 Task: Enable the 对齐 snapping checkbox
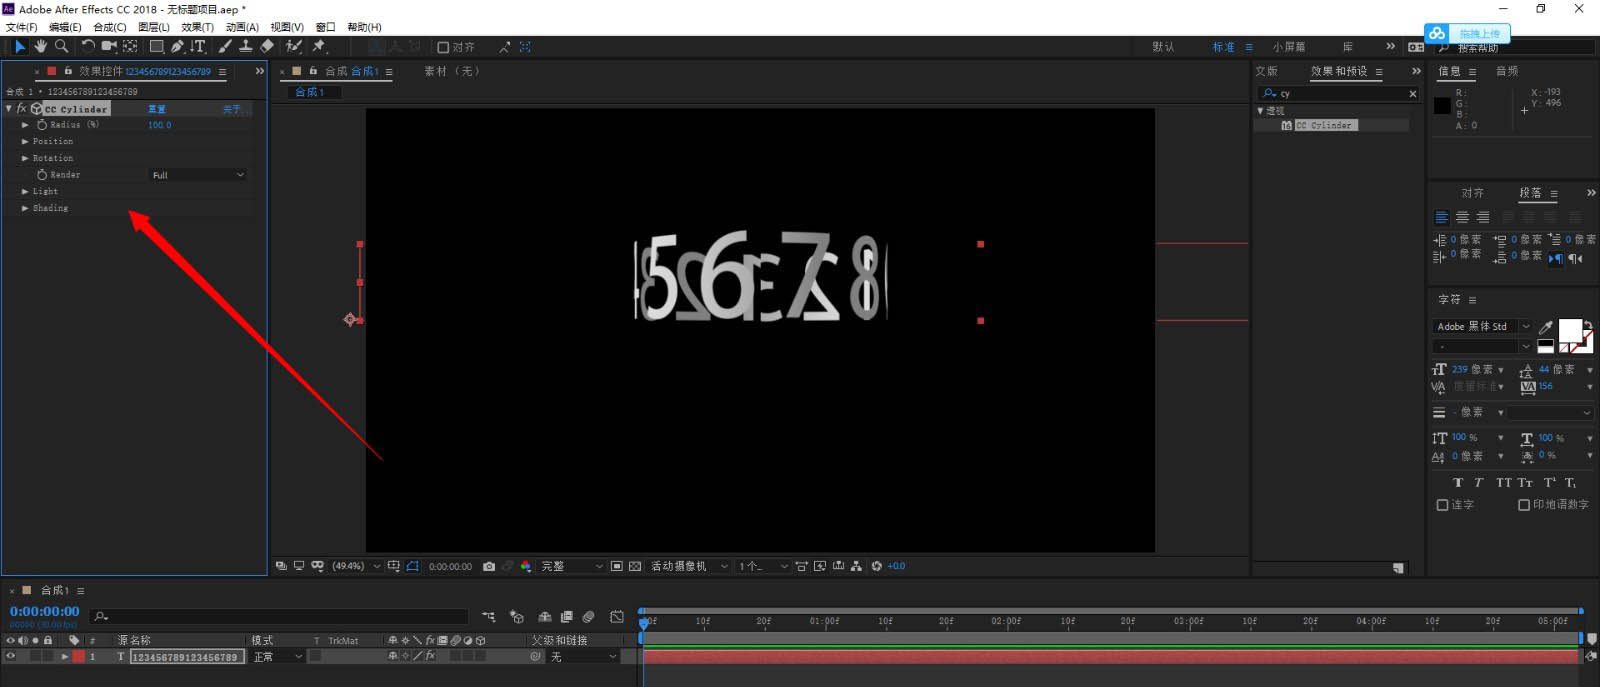tap(444, 47)
